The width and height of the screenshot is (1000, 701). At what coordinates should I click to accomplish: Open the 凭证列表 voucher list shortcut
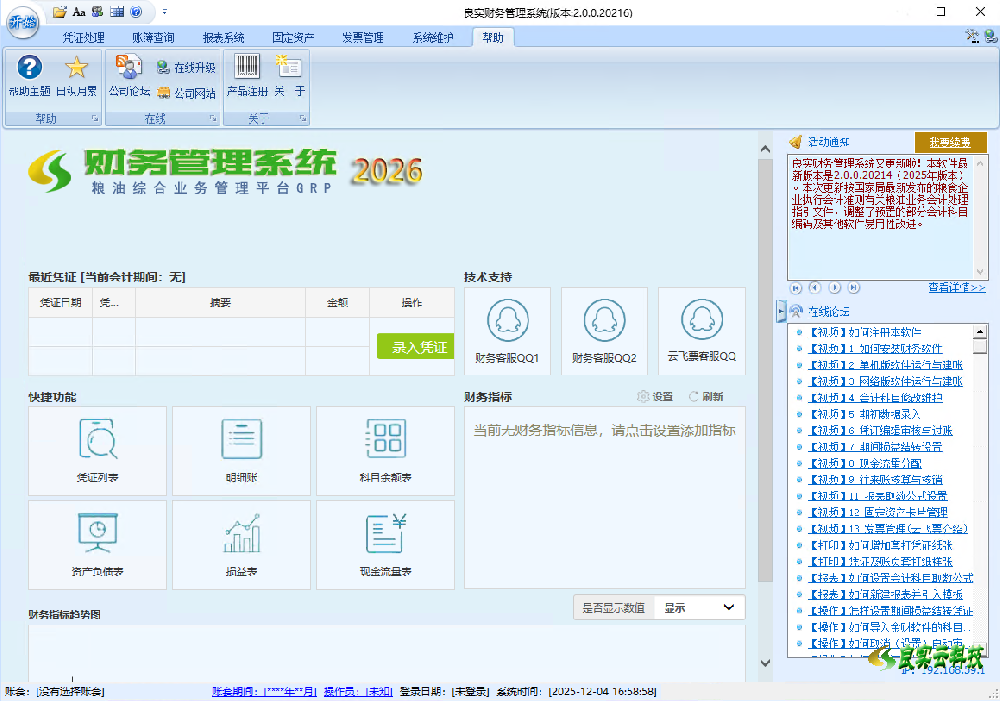tap(97, 451)
